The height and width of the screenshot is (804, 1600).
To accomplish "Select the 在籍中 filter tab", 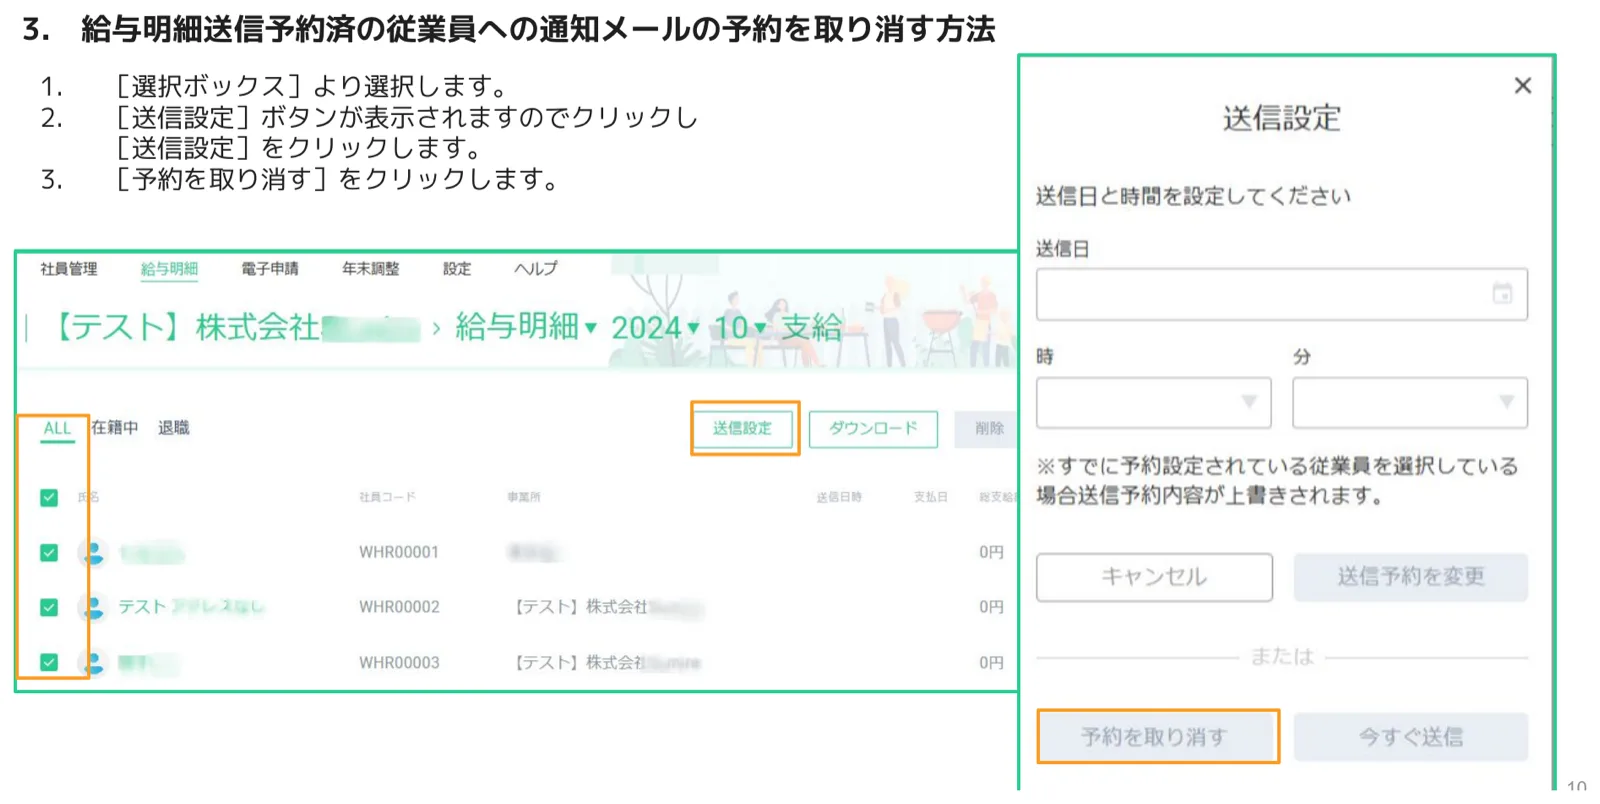I will pos(115,428).
